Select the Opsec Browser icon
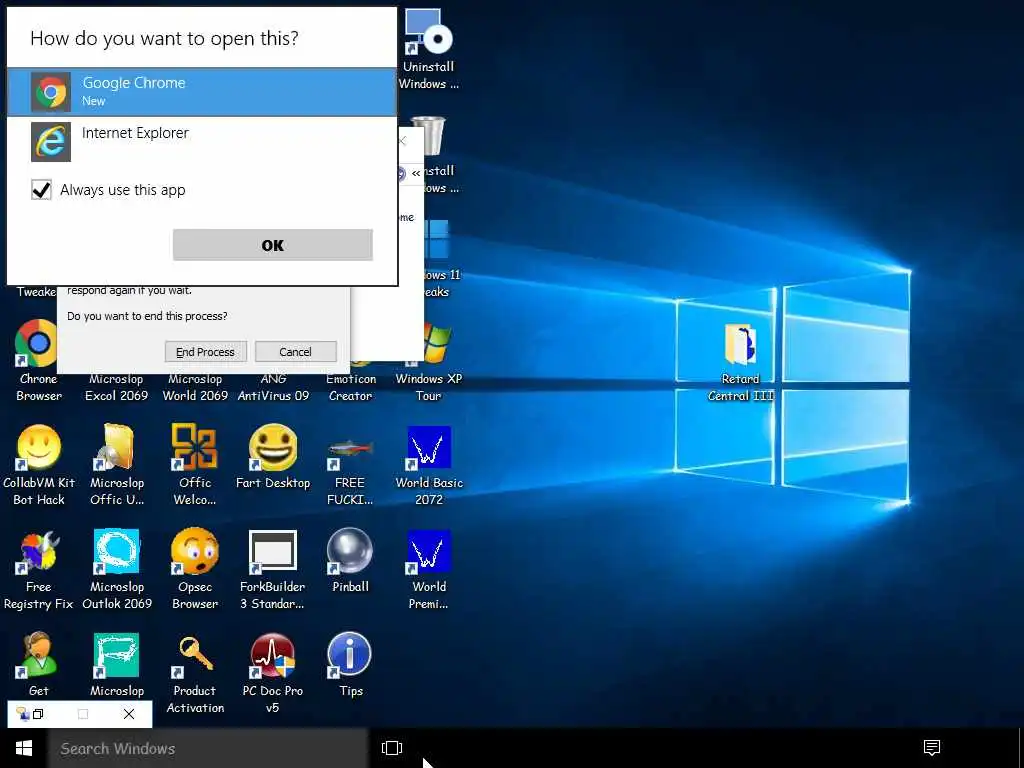This screenshot has height=768, width=1024. click(195, 569)
